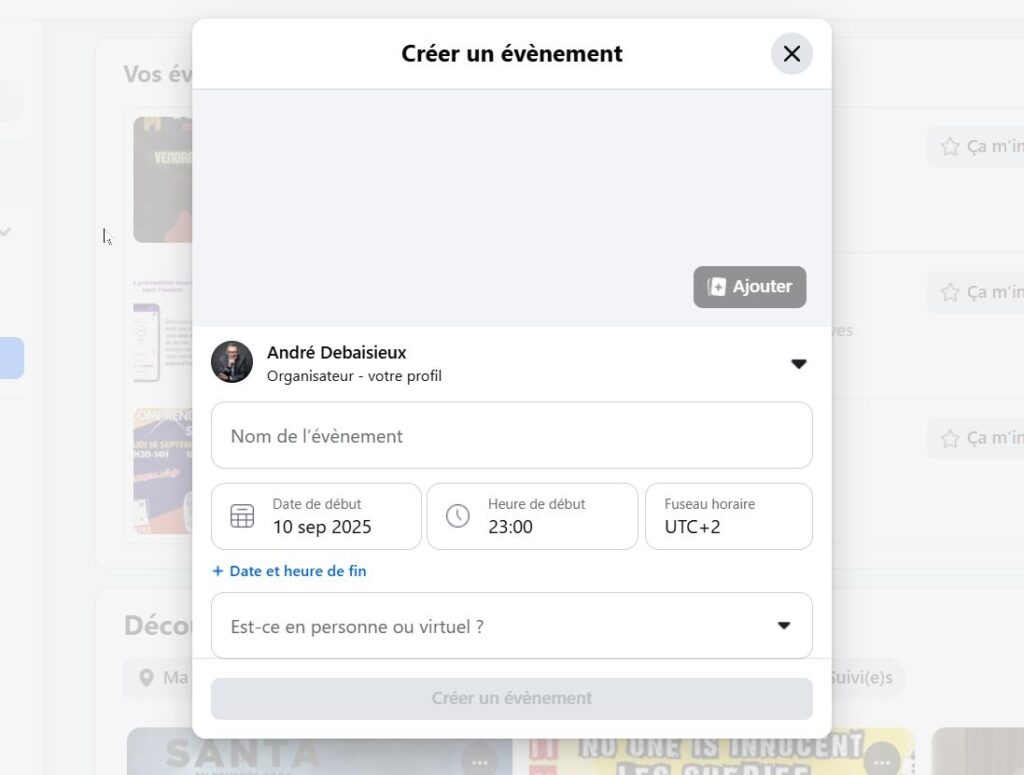Open the Fuseau horaire UTC+2 selector
This screenshot has height=775, width=1024.
(x=729, y=516)
